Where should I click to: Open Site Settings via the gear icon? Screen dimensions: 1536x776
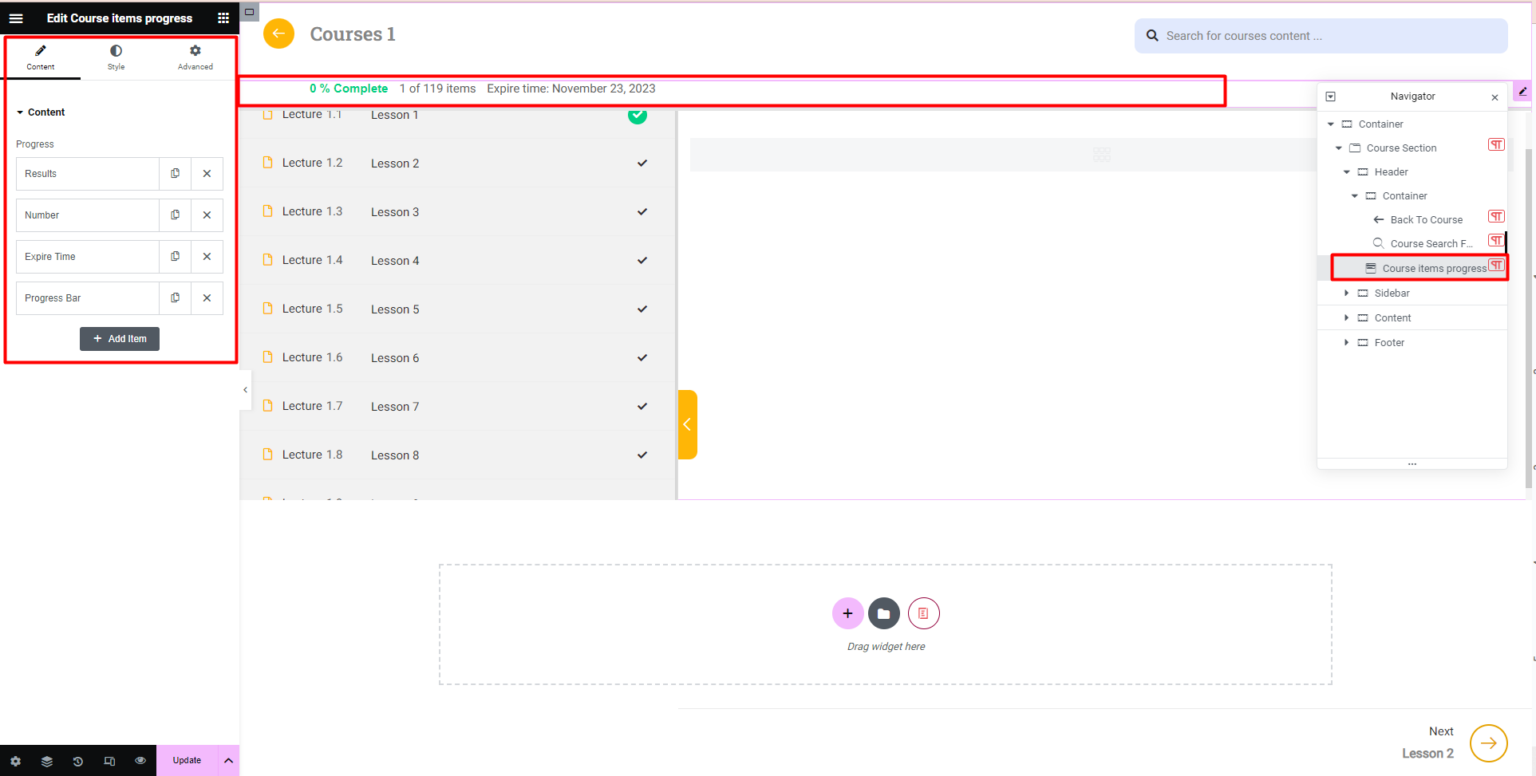[16, 760]
